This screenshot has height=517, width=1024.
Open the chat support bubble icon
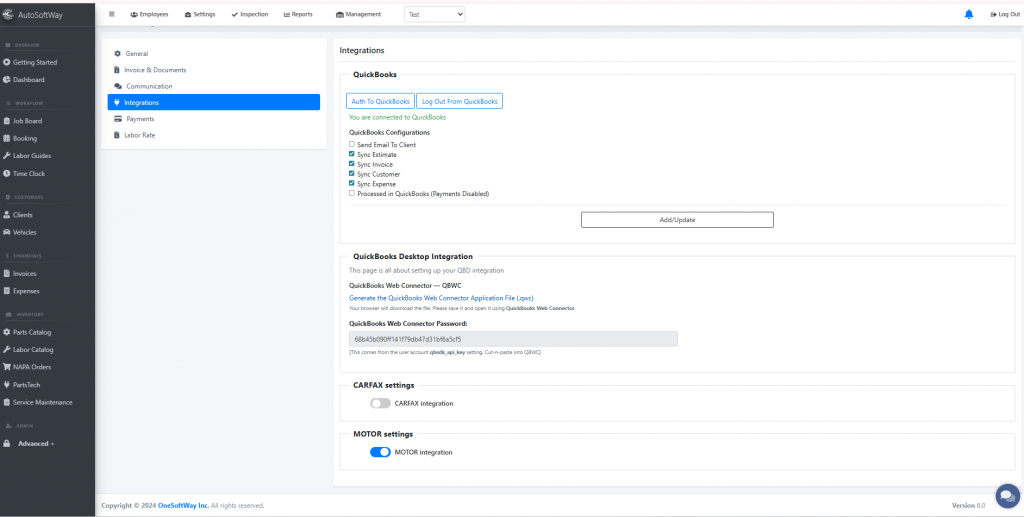(1007, 496)
